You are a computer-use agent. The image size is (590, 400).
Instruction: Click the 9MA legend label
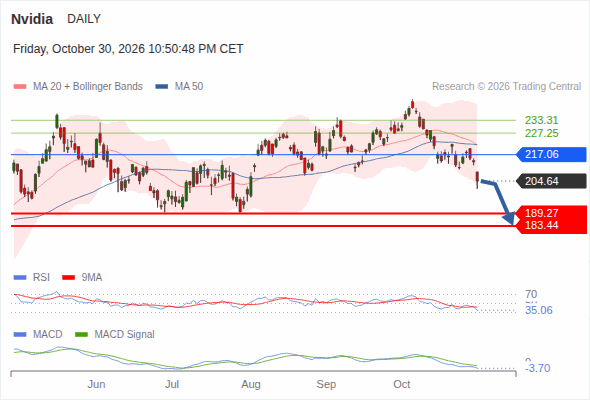(x=92, y=278)
